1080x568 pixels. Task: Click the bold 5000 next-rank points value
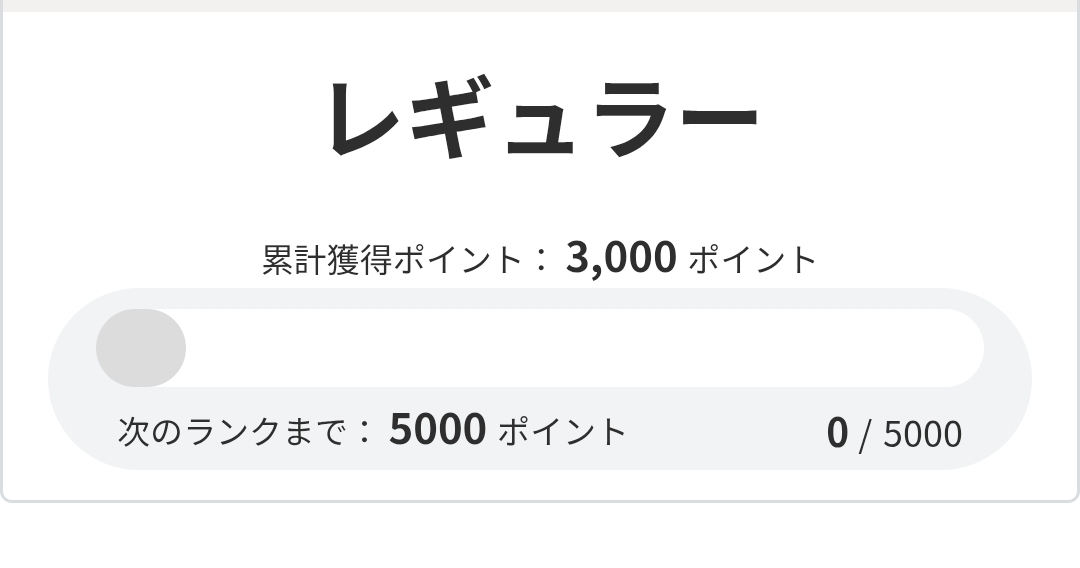tap(437, 430)
